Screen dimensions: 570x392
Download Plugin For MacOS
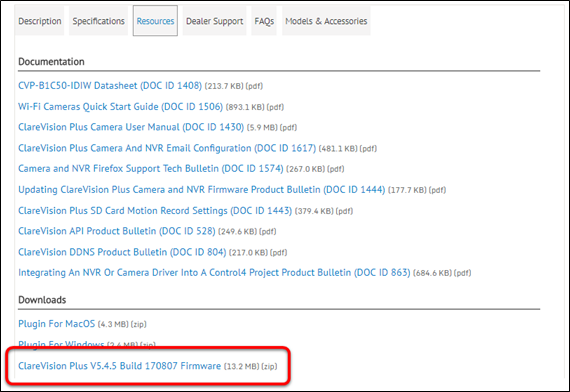56,324
